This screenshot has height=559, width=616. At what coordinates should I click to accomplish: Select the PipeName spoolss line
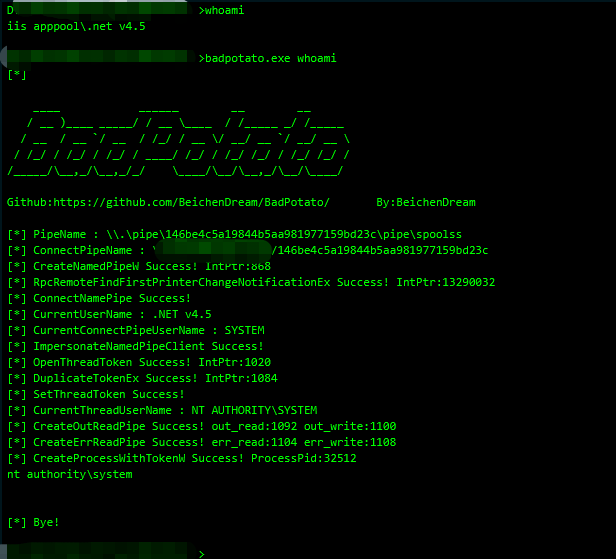[235, 235]
